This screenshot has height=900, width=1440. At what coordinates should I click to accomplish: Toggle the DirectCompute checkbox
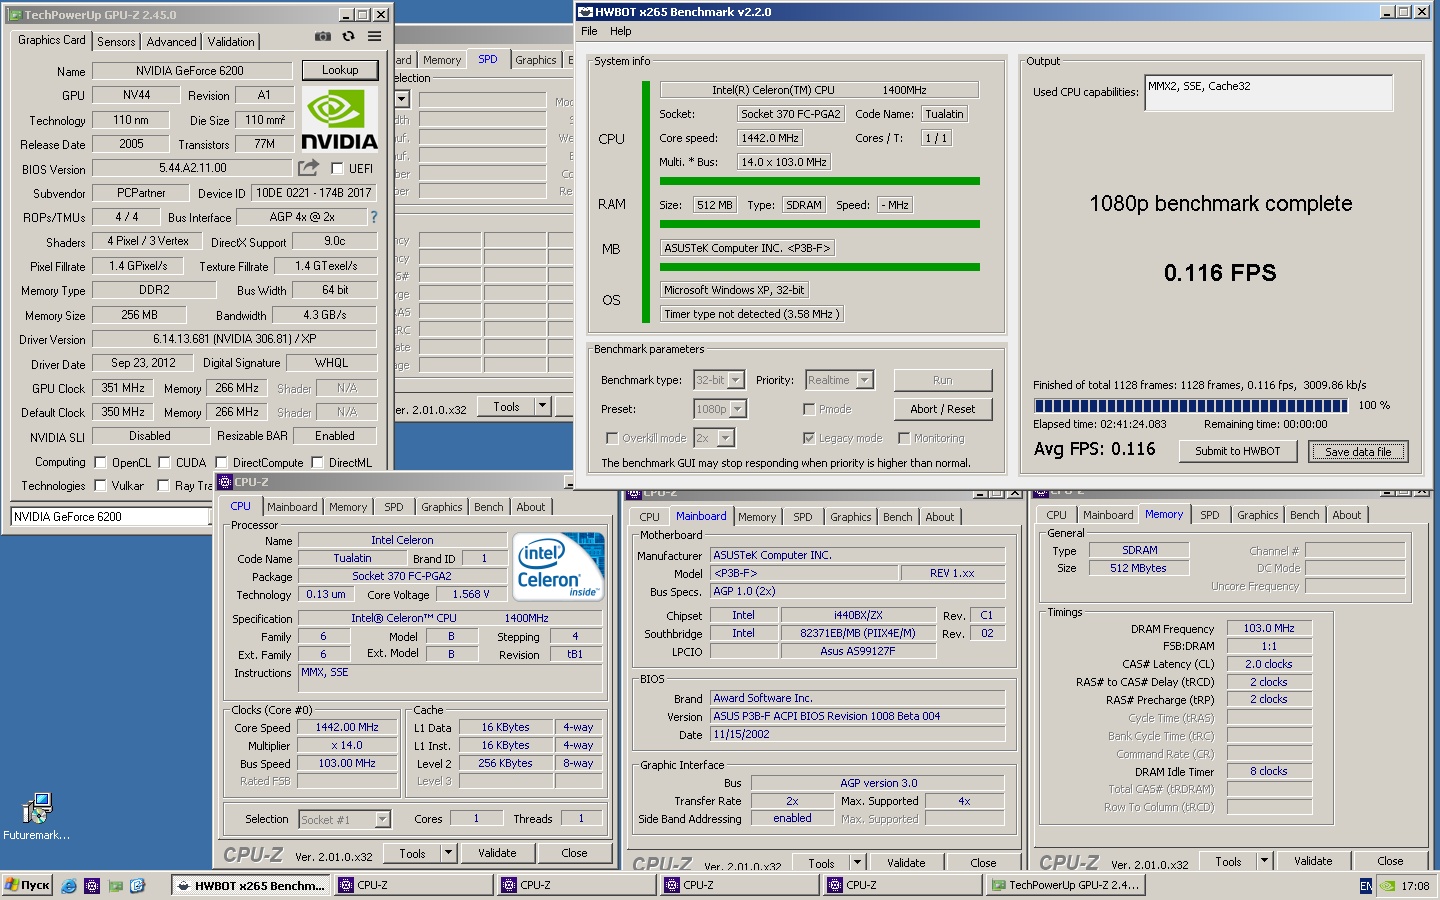(221, 463)
